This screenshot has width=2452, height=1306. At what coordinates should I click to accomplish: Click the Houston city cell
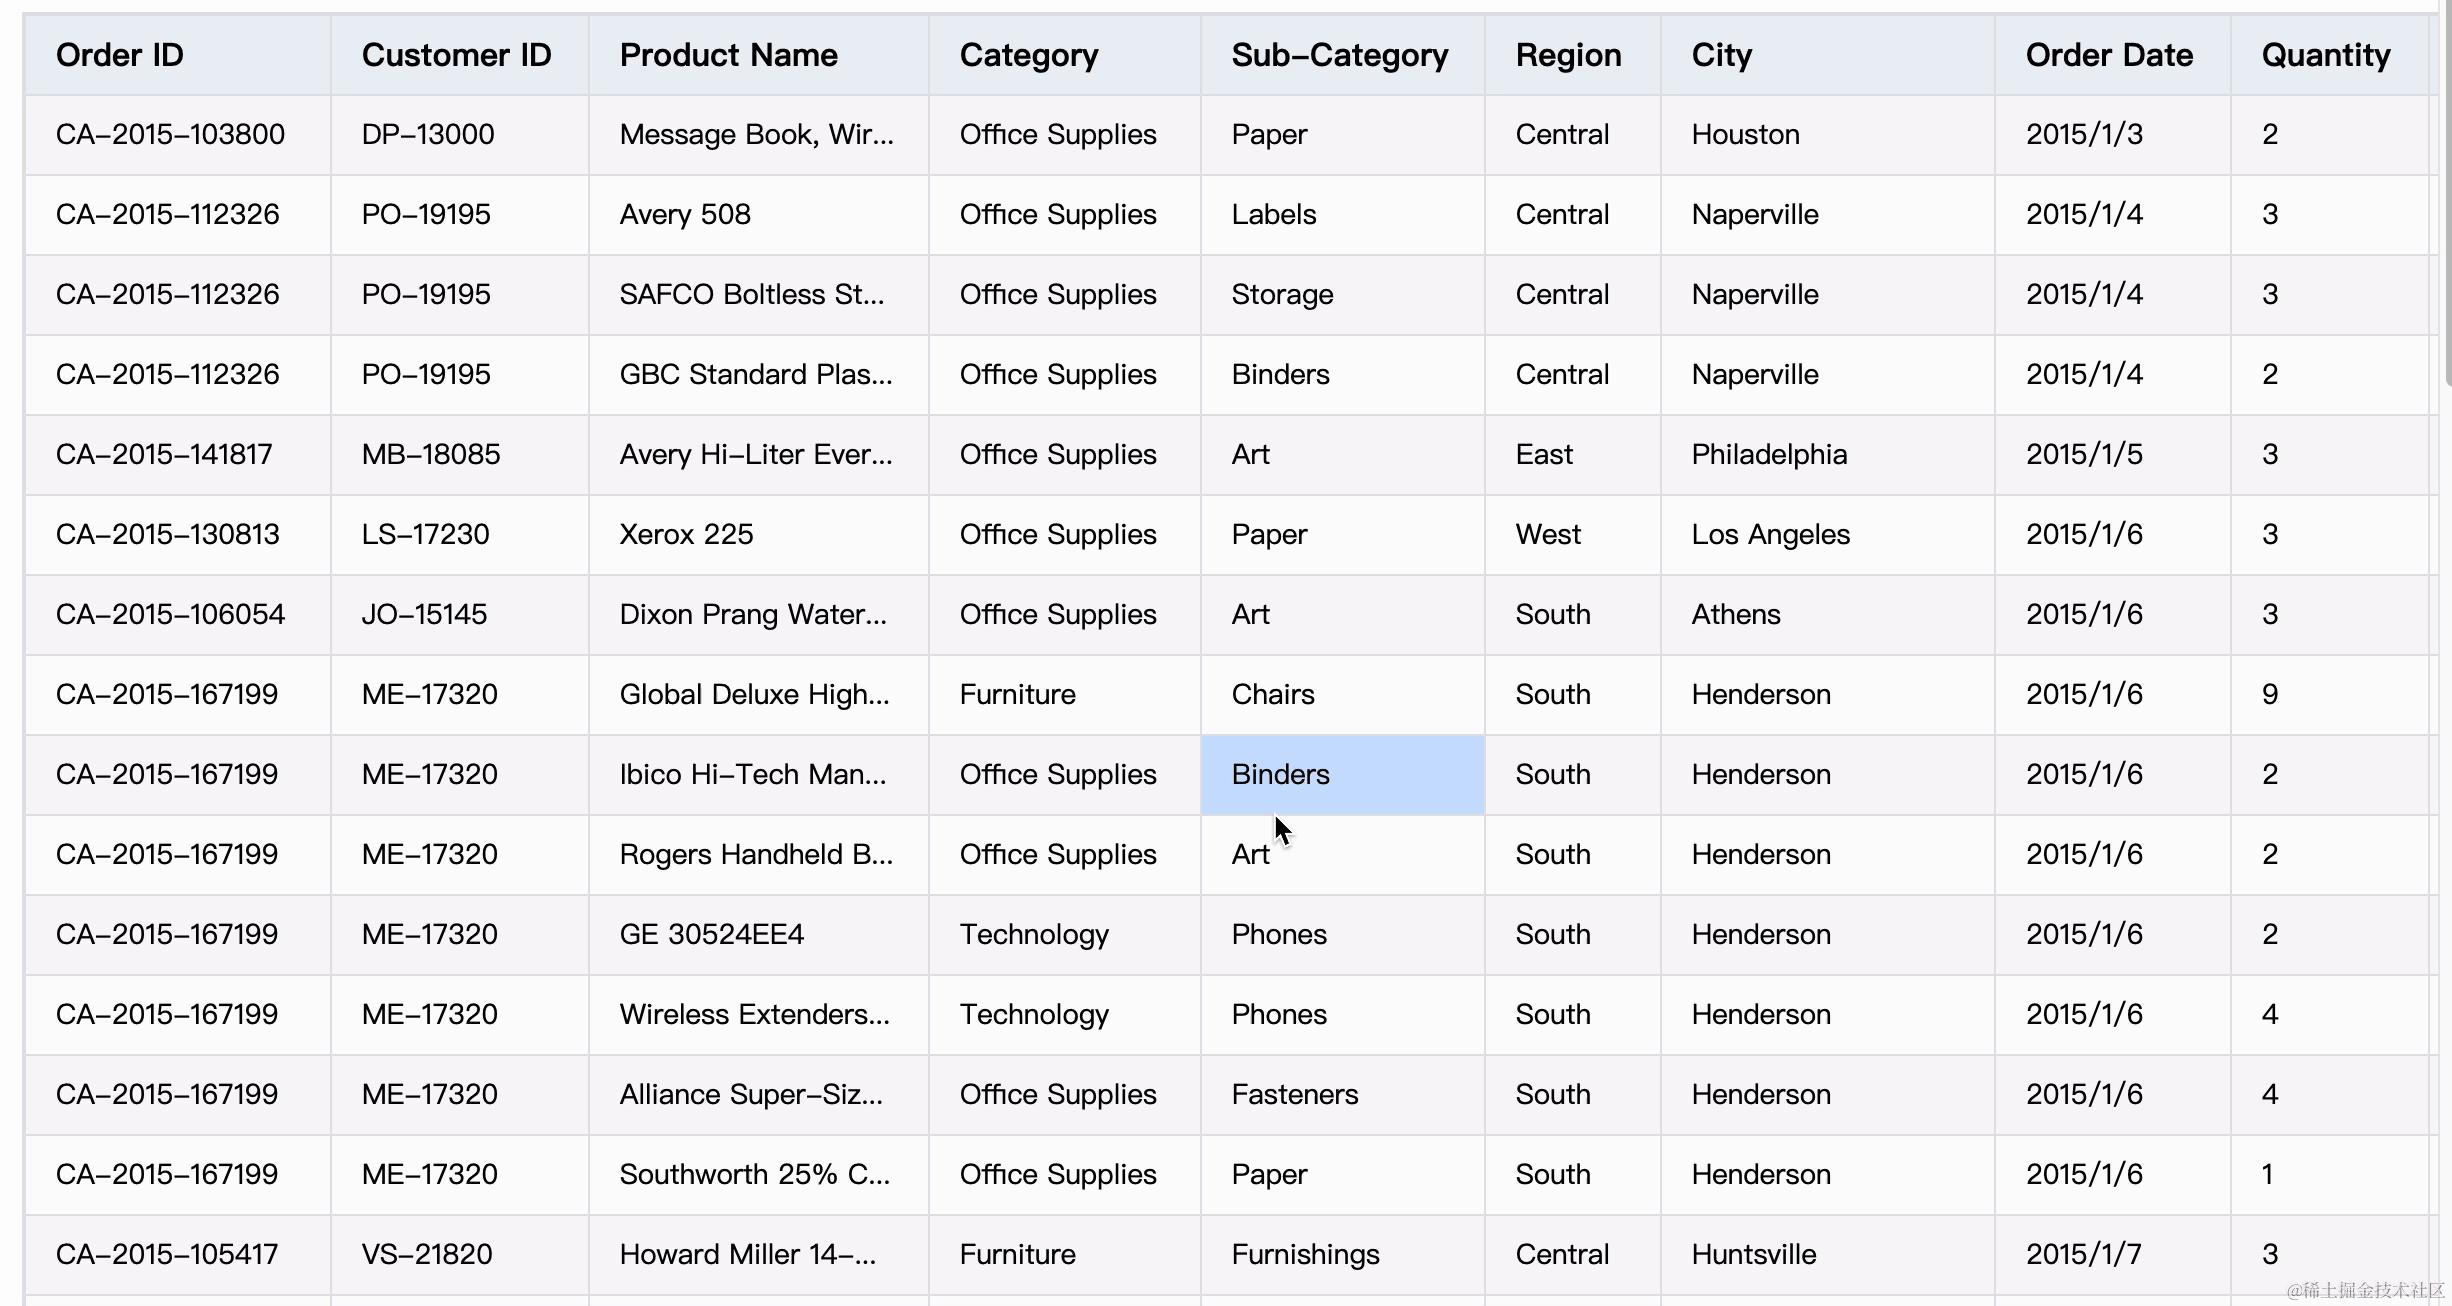click(1745, 135)
